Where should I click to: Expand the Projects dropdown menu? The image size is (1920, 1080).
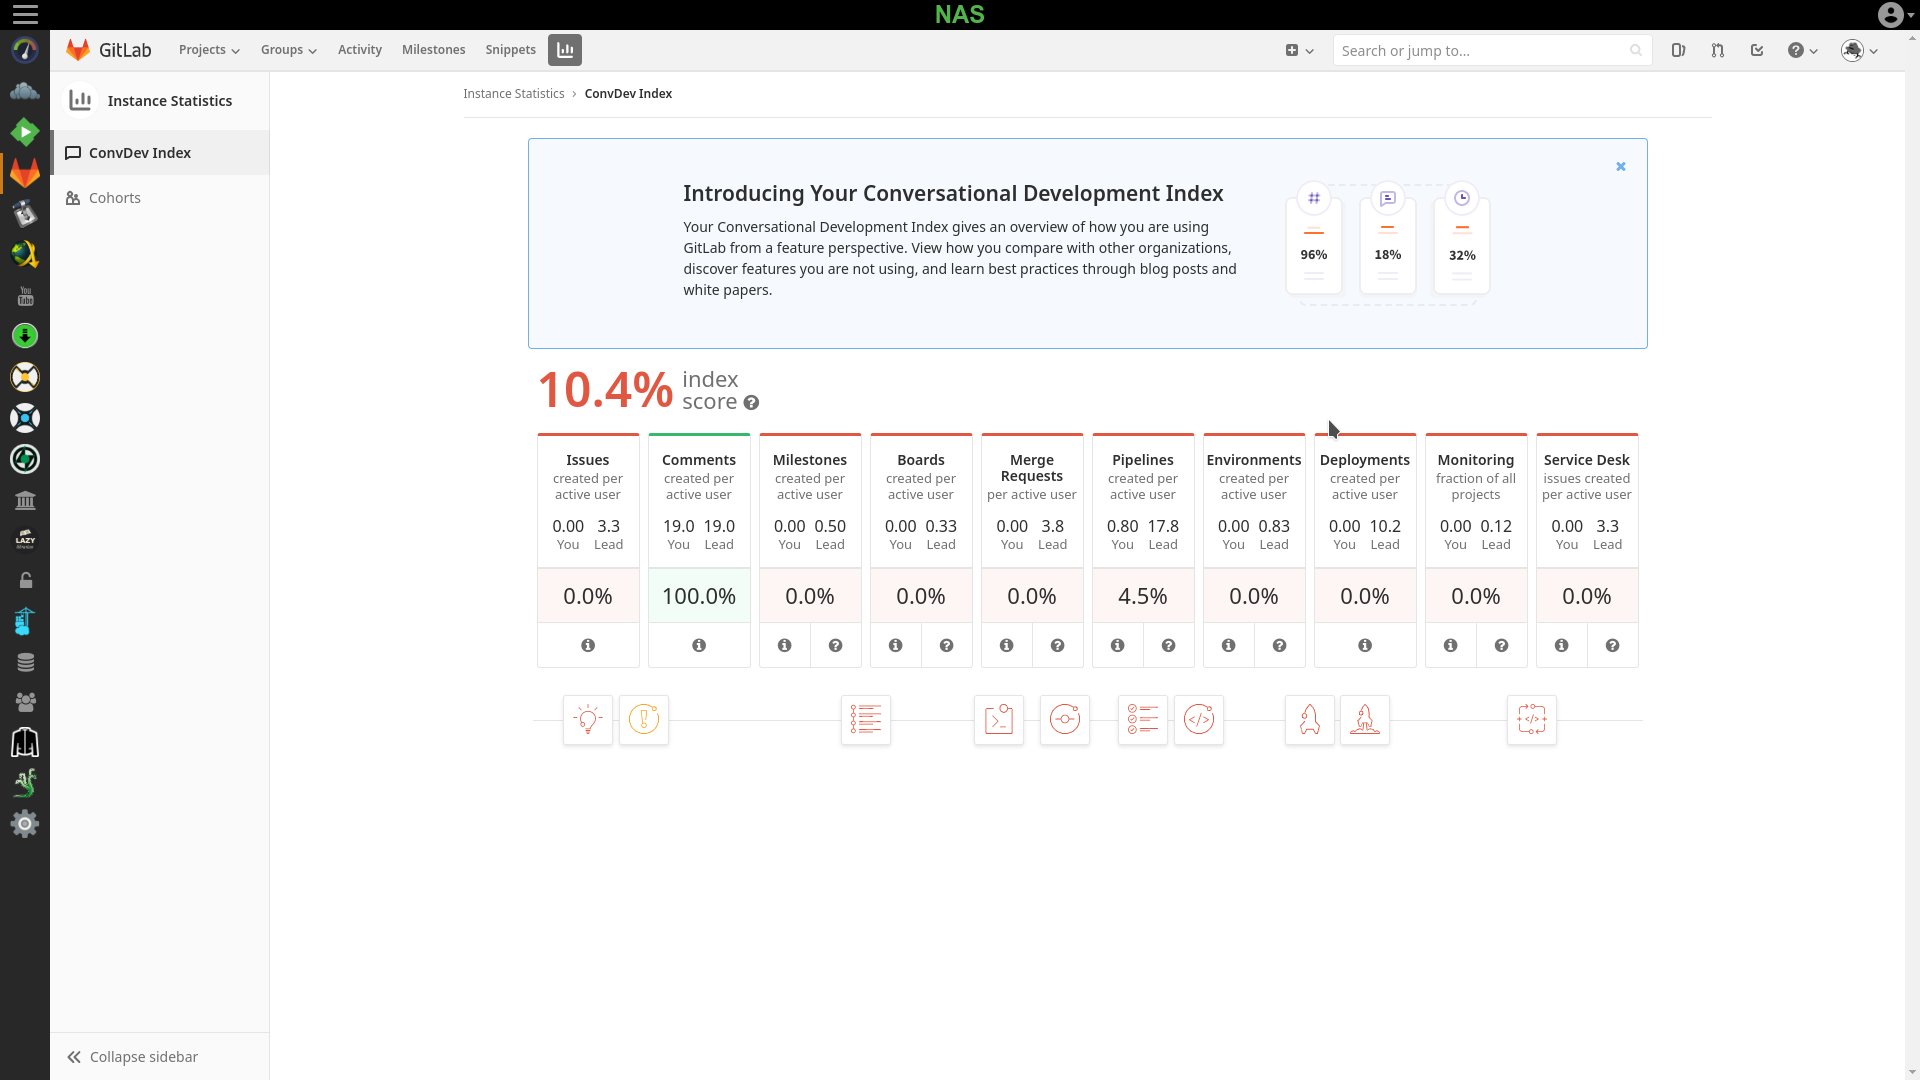pyautogui.click(x=208, y=50)
